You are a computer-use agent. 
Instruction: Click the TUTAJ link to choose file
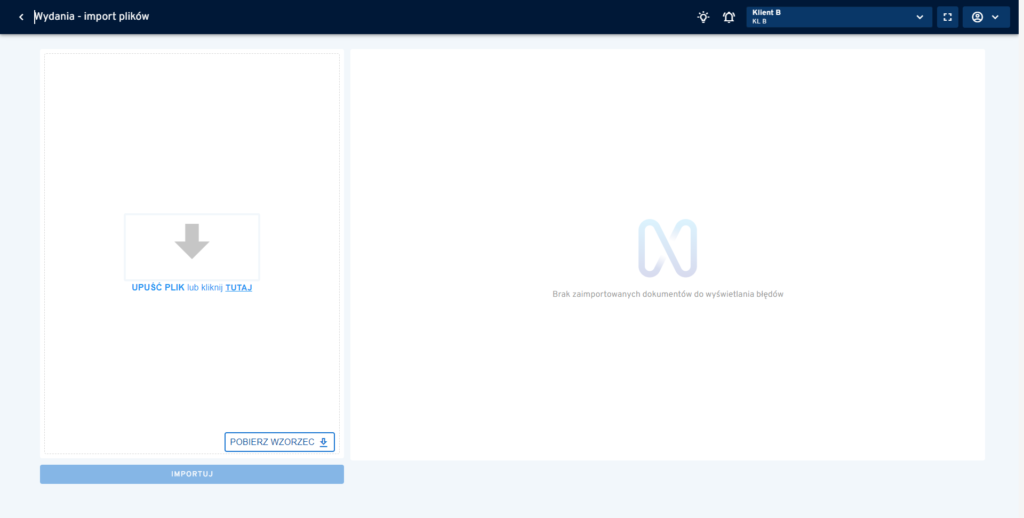[x=238, y=288]
